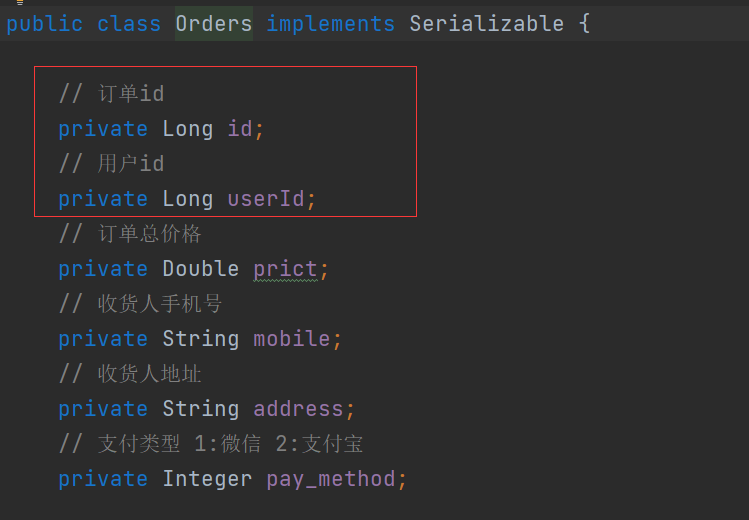Screen dimensions: 749x520
Task: Click the Integer type keyword
Action: (207, 479)
